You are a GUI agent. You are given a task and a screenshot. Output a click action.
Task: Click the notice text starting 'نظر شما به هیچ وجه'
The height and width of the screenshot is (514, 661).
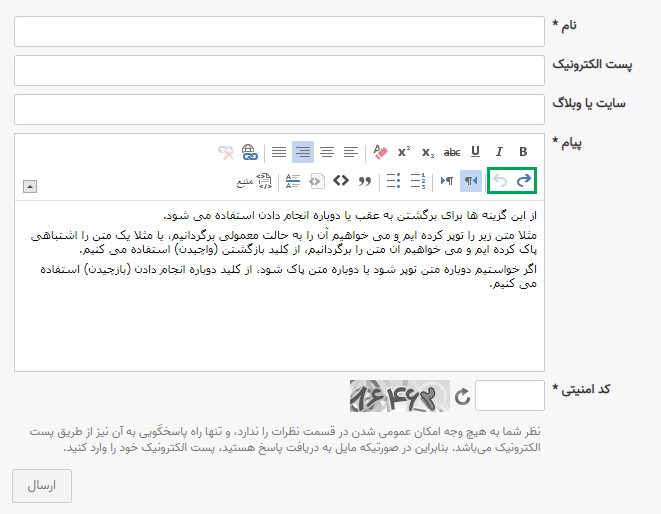pyautogui.click(x=285, y=439)
